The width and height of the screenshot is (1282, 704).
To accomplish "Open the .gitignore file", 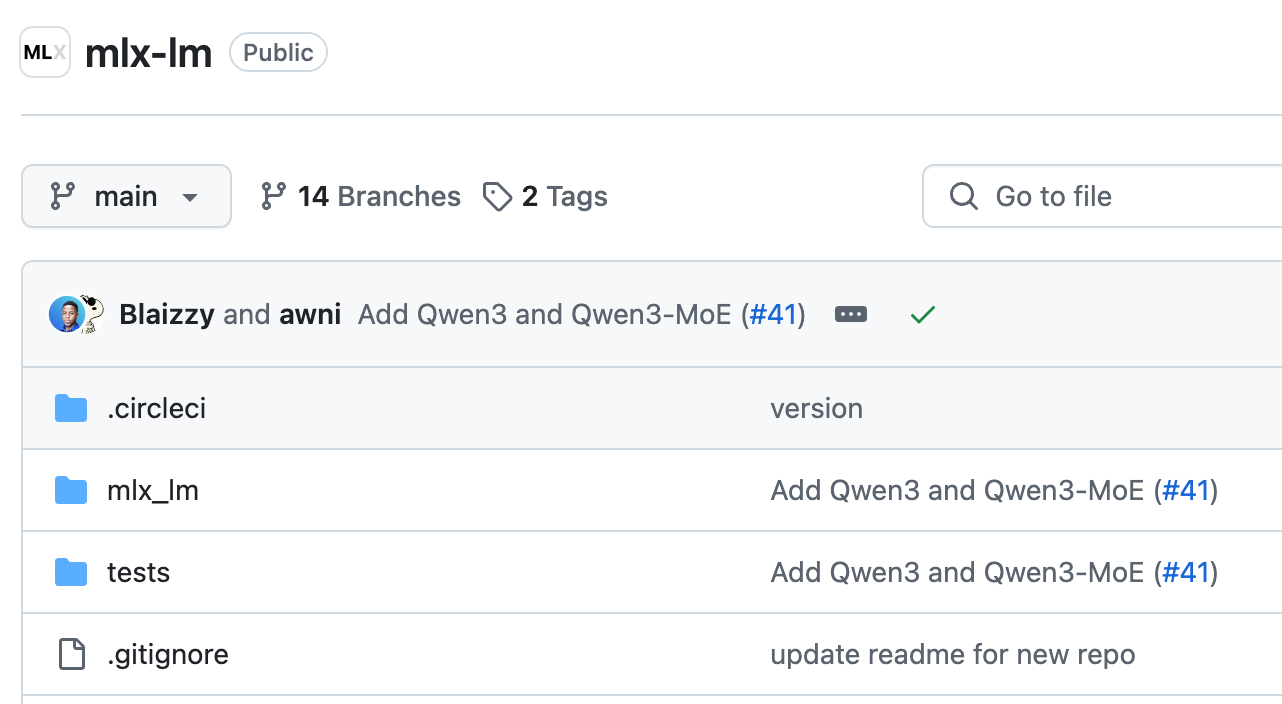I will [x=167, y=654].
